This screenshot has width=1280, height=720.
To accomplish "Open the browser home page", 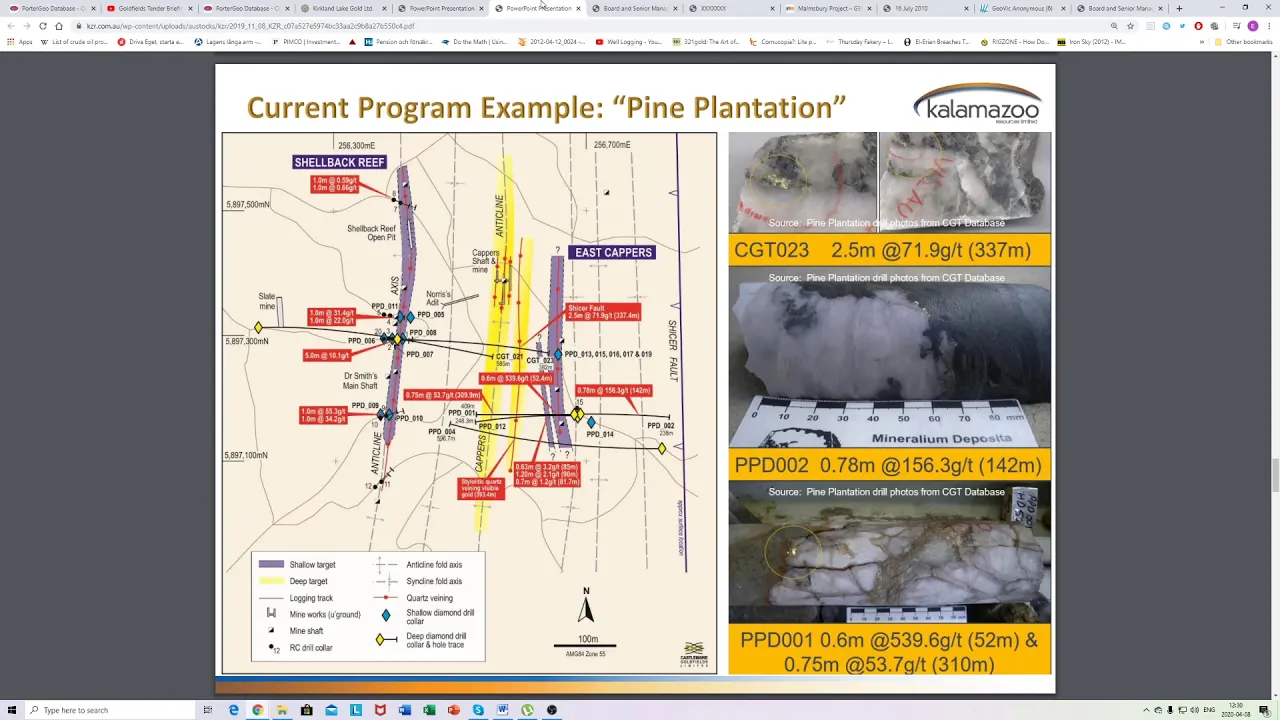I will pos(60,26).
